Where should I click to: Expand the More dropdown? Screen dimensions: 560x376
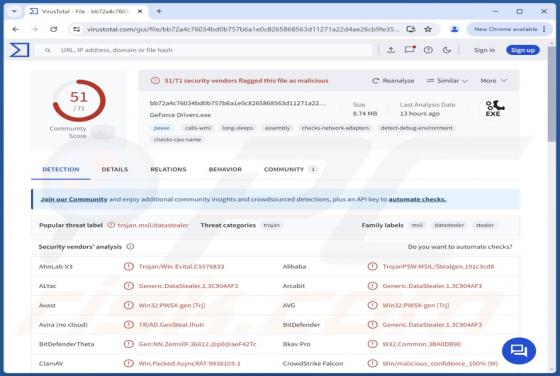494,81
